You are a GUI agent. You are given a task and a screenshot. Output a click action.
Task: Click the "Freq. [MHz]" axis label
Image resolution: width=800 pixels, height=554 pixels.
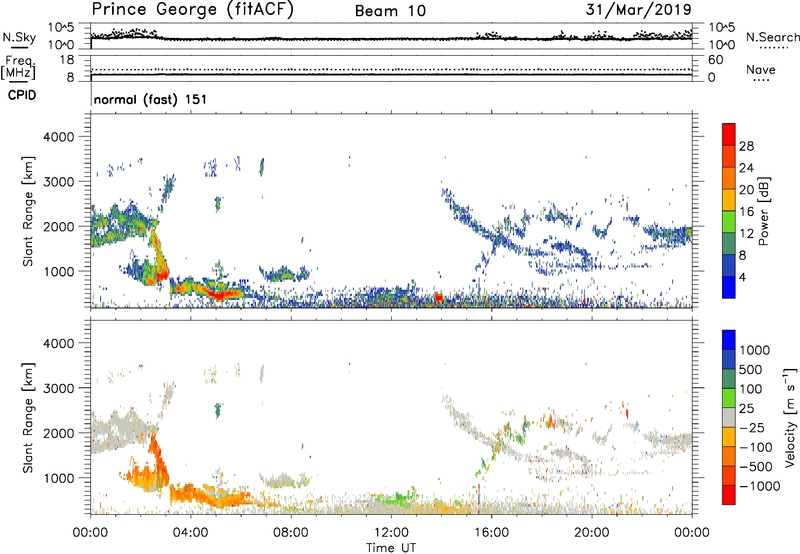tap(18, 68)
